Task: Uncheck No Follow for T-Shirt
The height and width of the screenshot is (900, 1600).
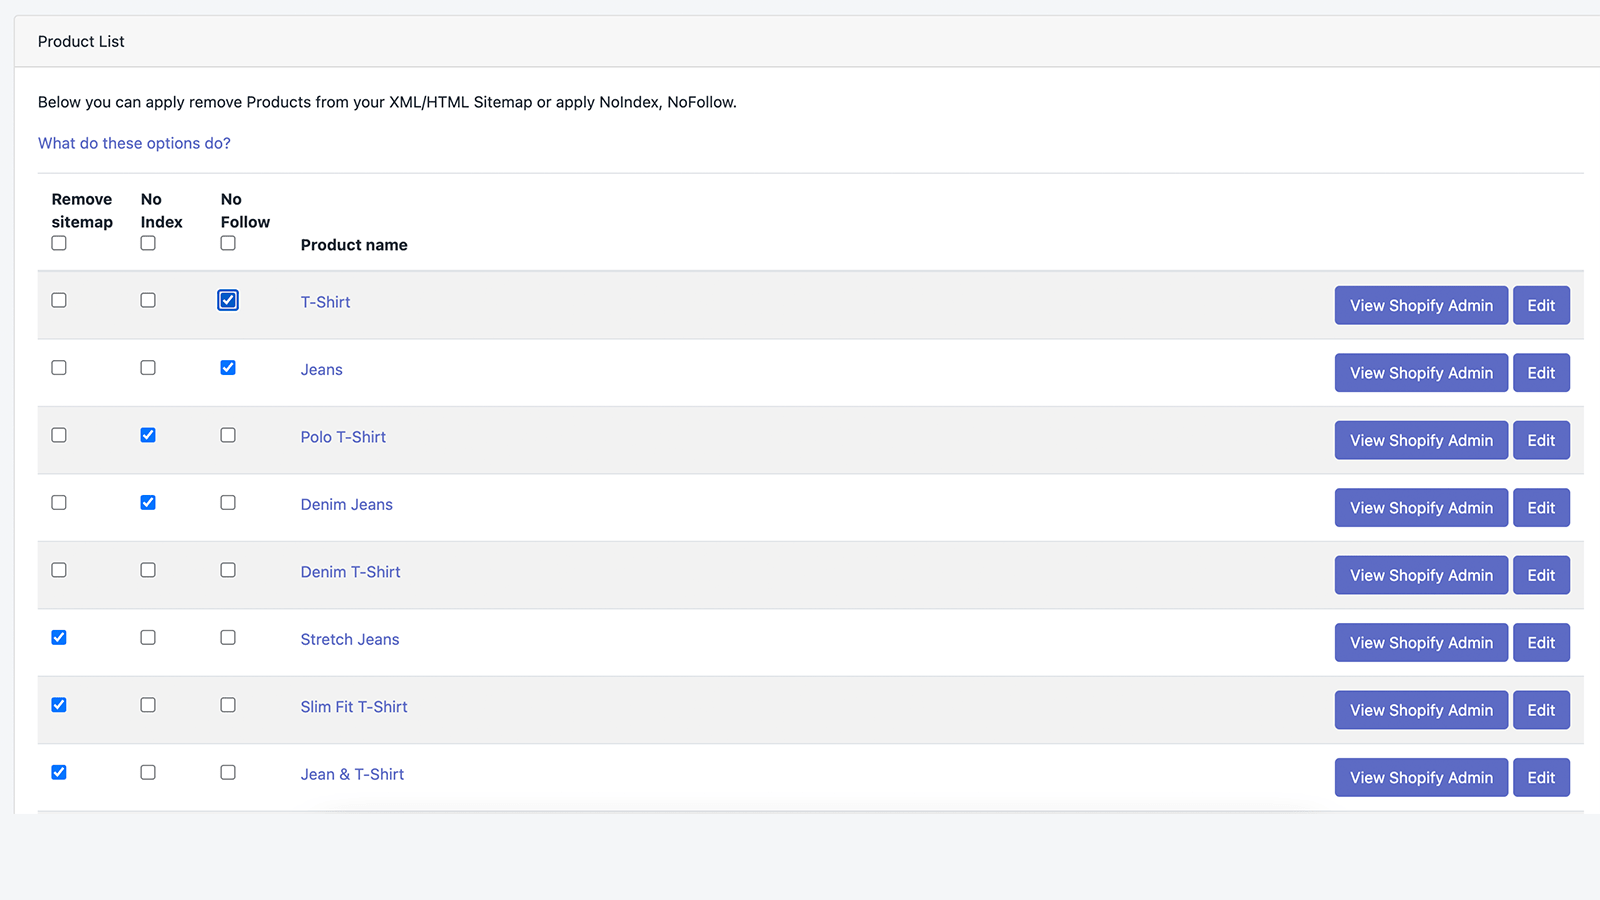Action: [228, 300]
